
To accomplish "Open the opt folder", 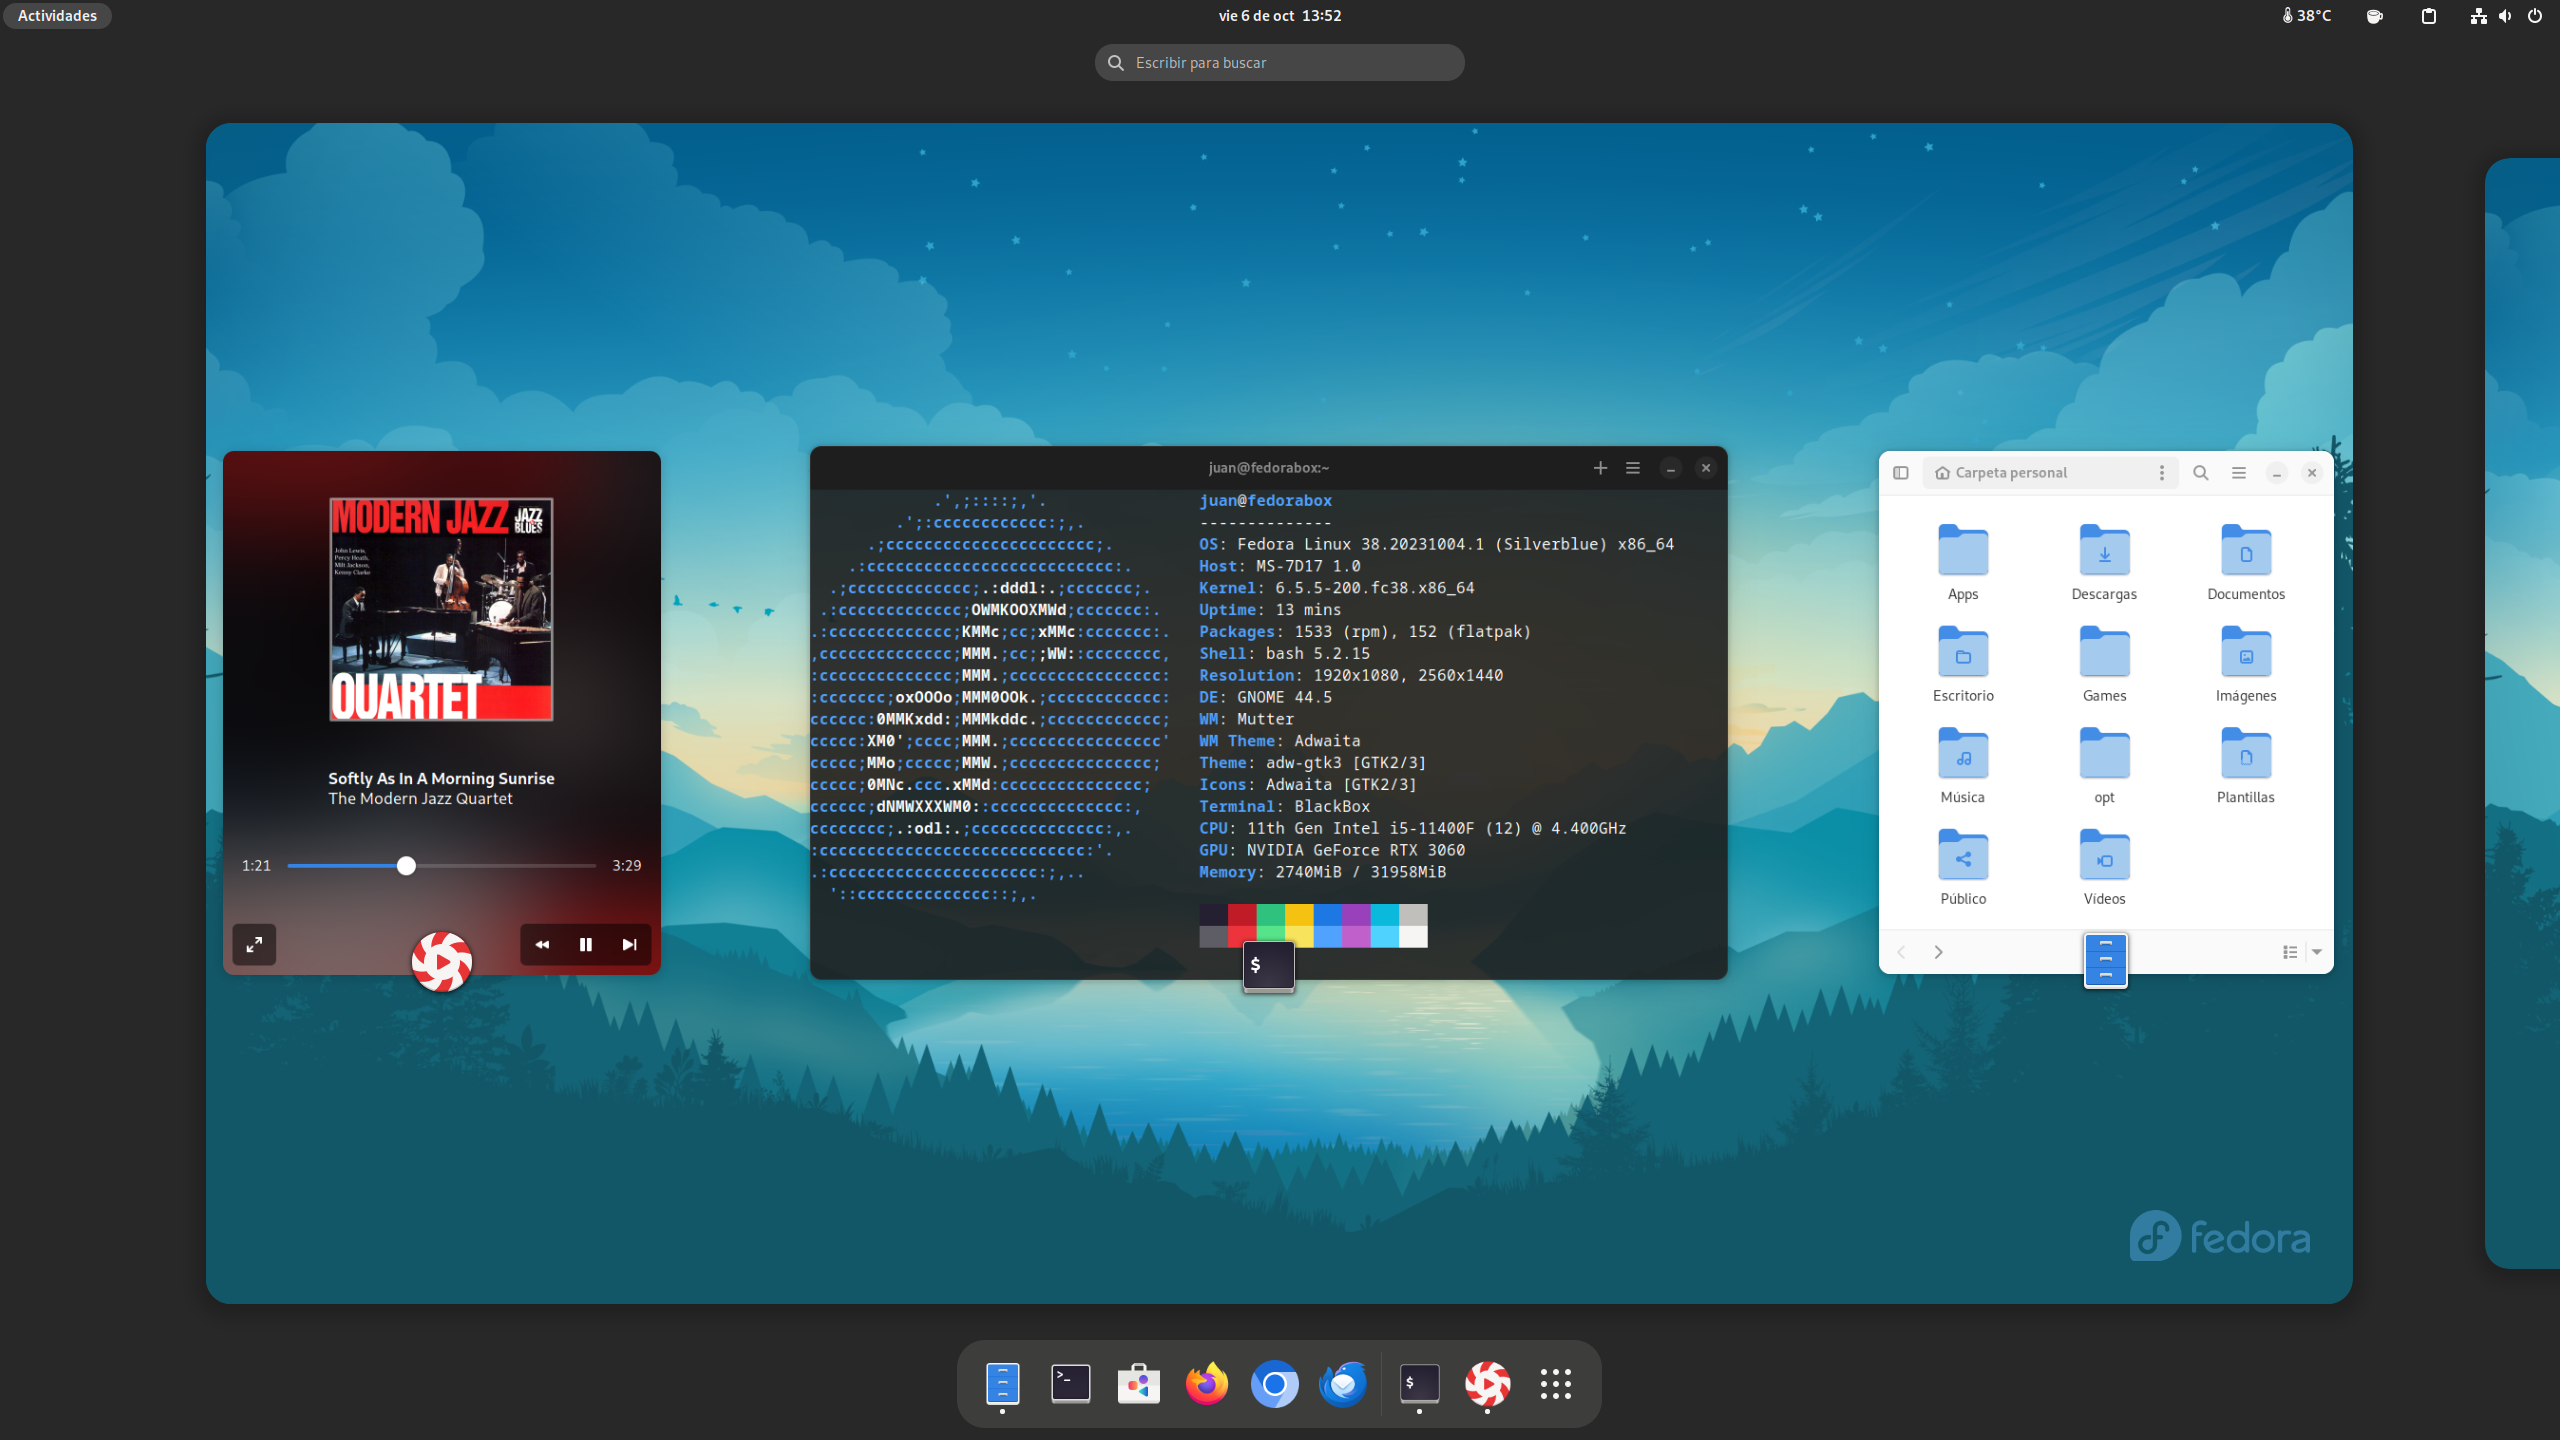I will (2104, 766).
